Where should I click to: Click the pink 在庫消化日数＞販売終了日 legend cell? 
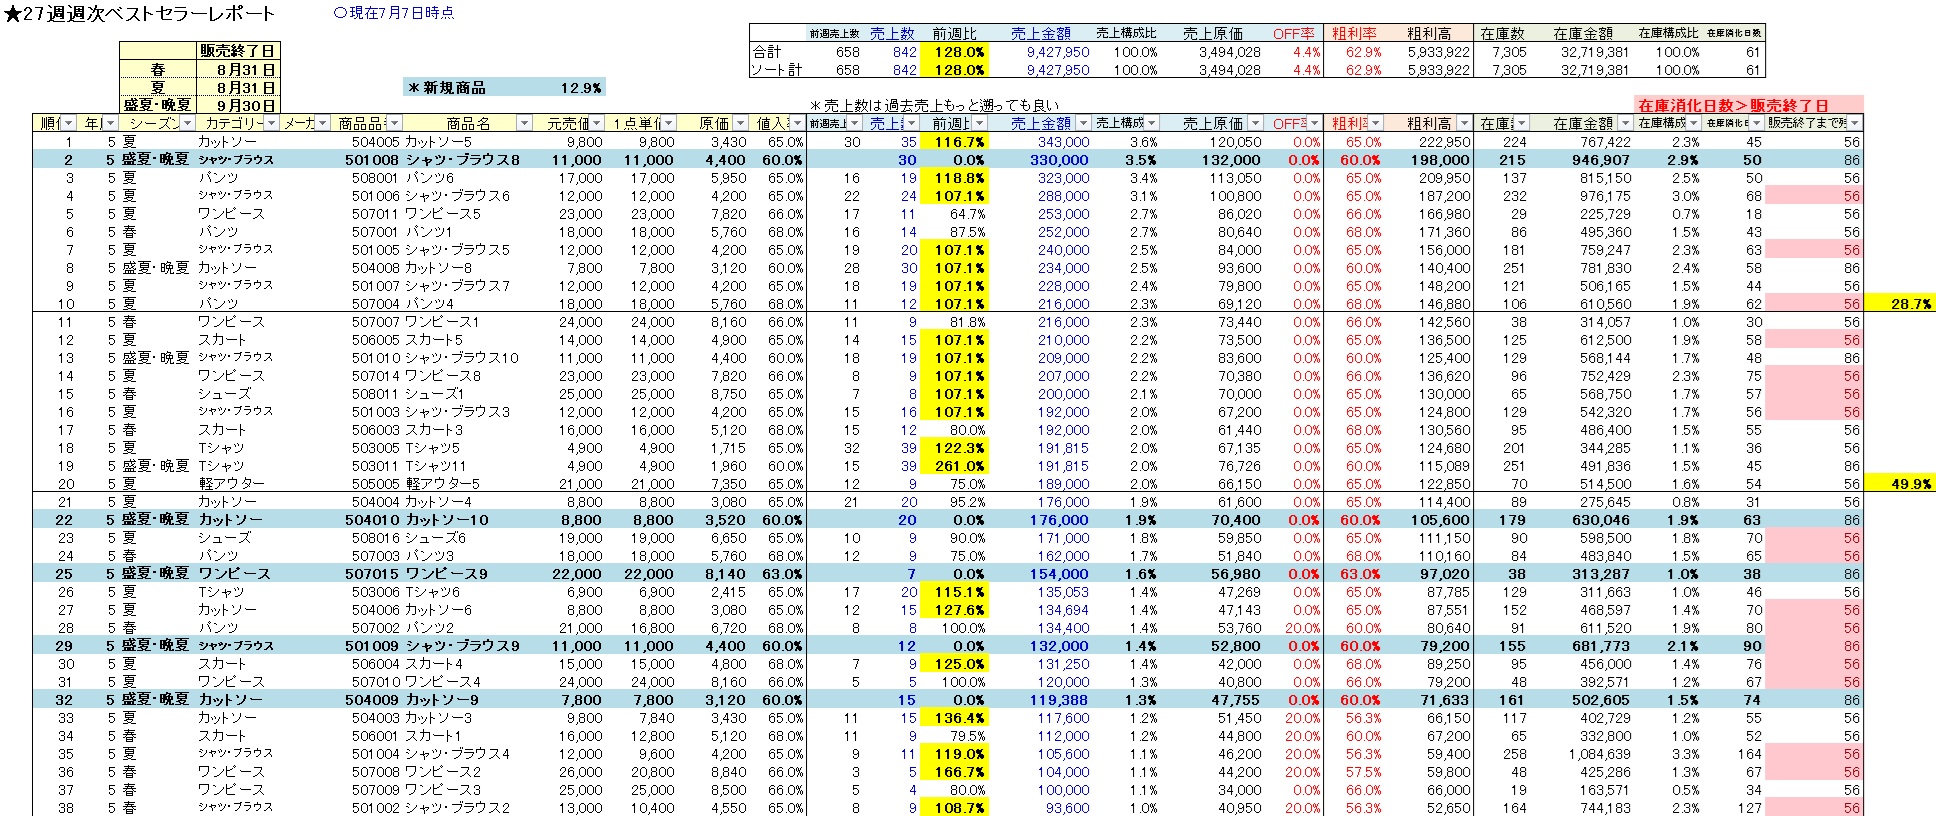pyautogui.click(x=1747, y=105)
